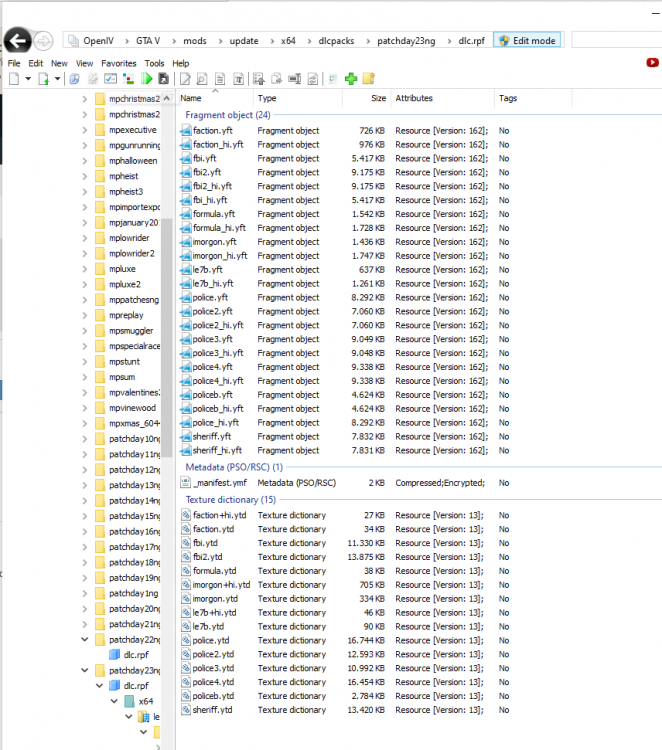662x750 pixels.
Task: Open the File menu
Action: [x=14, y=63]
